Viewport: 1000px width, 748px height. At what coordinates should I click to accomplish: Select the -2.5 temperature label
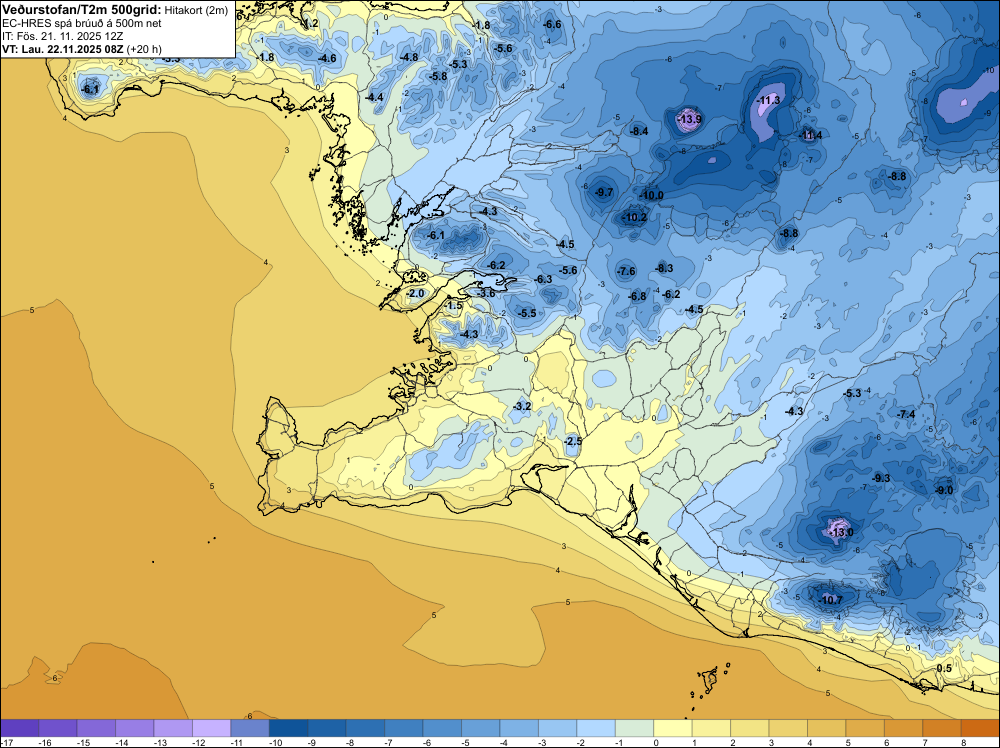pyautogui.click(x=573, y=441)
